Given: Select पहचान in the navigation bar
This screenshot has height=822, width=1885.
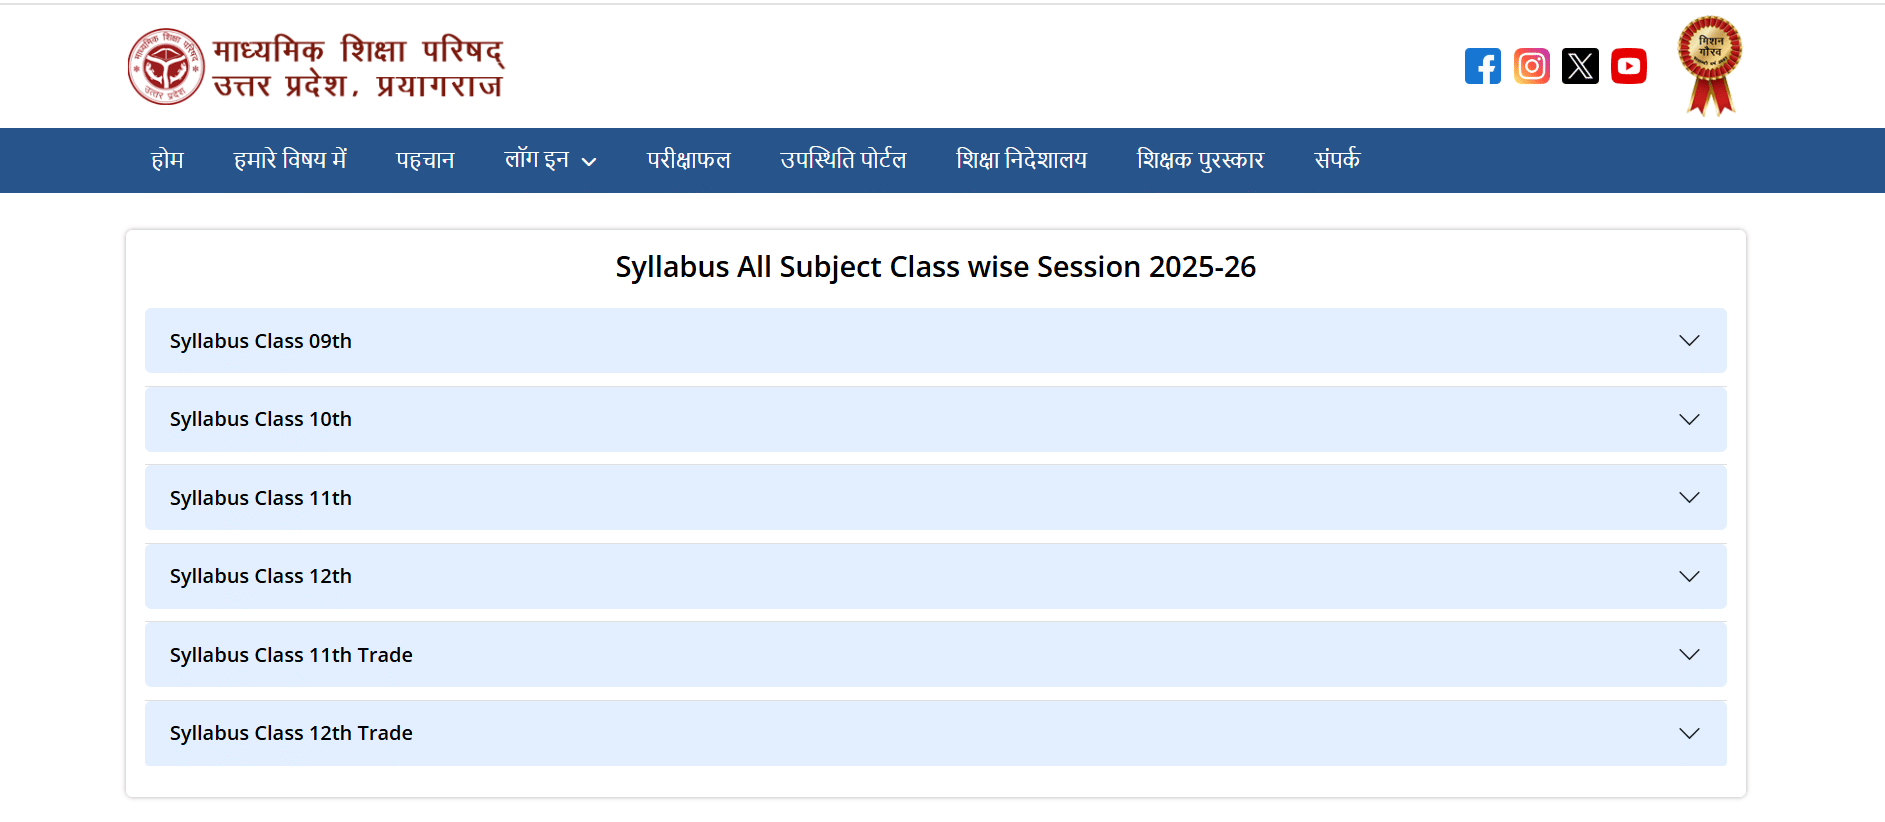Looking at the screenshot, I should 425,160.
